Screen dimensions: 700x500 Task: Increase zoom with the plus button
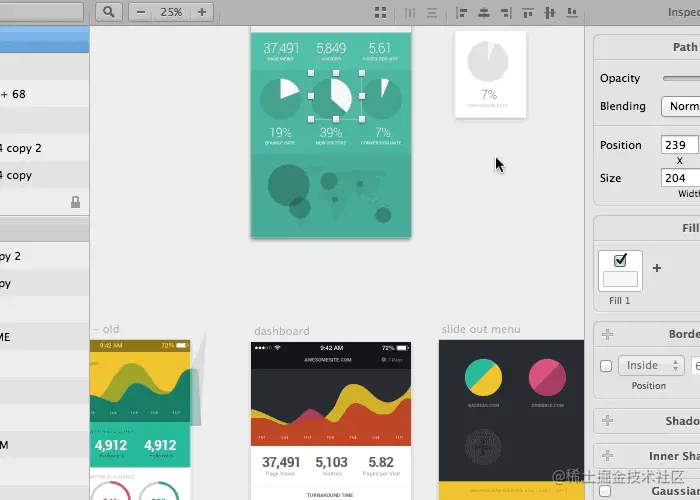tap(202, 12)
